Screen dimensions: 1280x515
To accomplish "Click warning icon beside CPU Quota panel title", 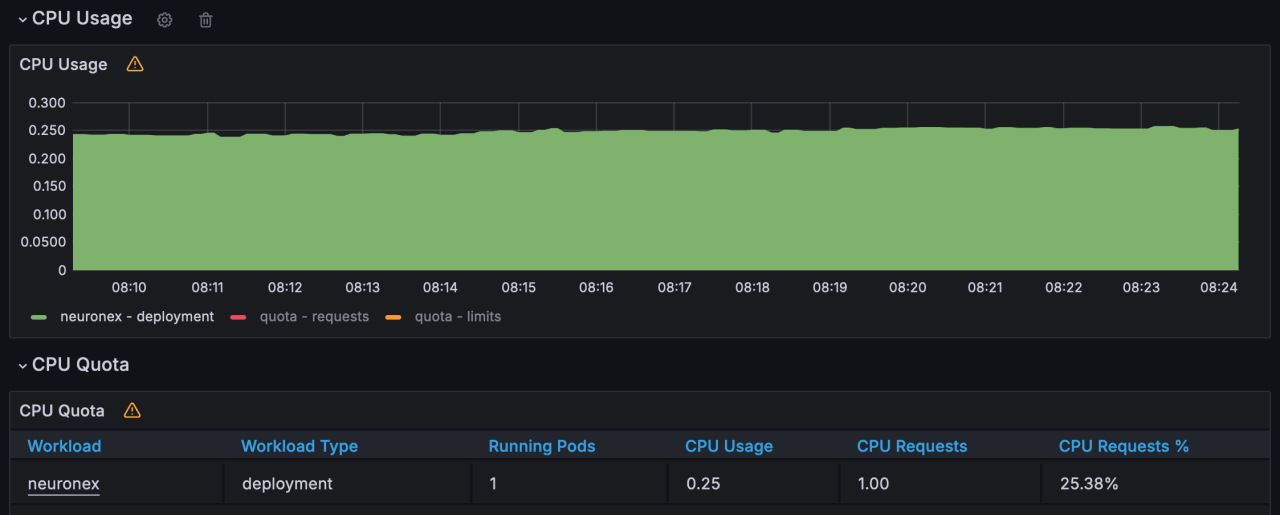I will point(132,410).
